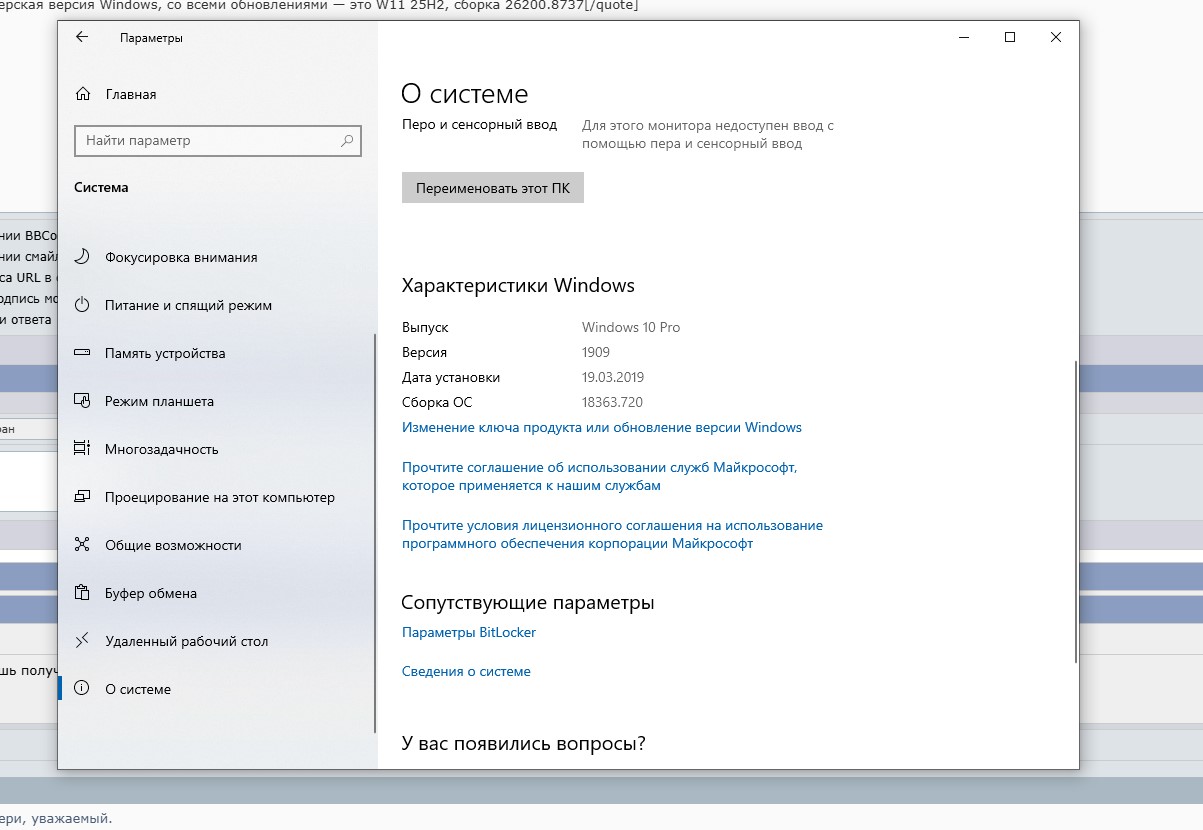The width and height of the screenshot is (1203, 830).
Task: Select OS build value 18363.720
Action: click(612, 402)
